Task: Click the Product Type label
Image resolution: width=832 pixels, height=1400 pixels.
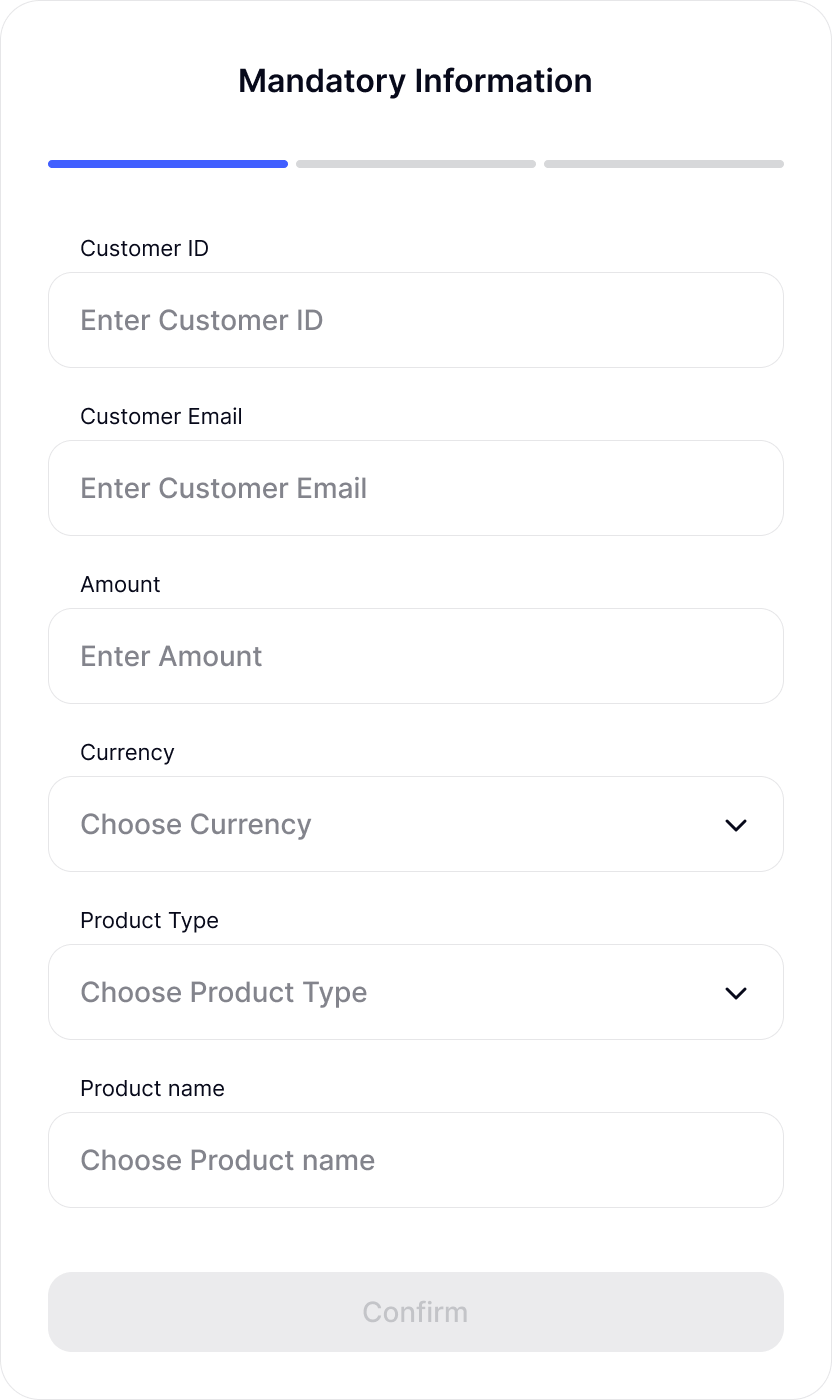Action: [x=149, y=920]
